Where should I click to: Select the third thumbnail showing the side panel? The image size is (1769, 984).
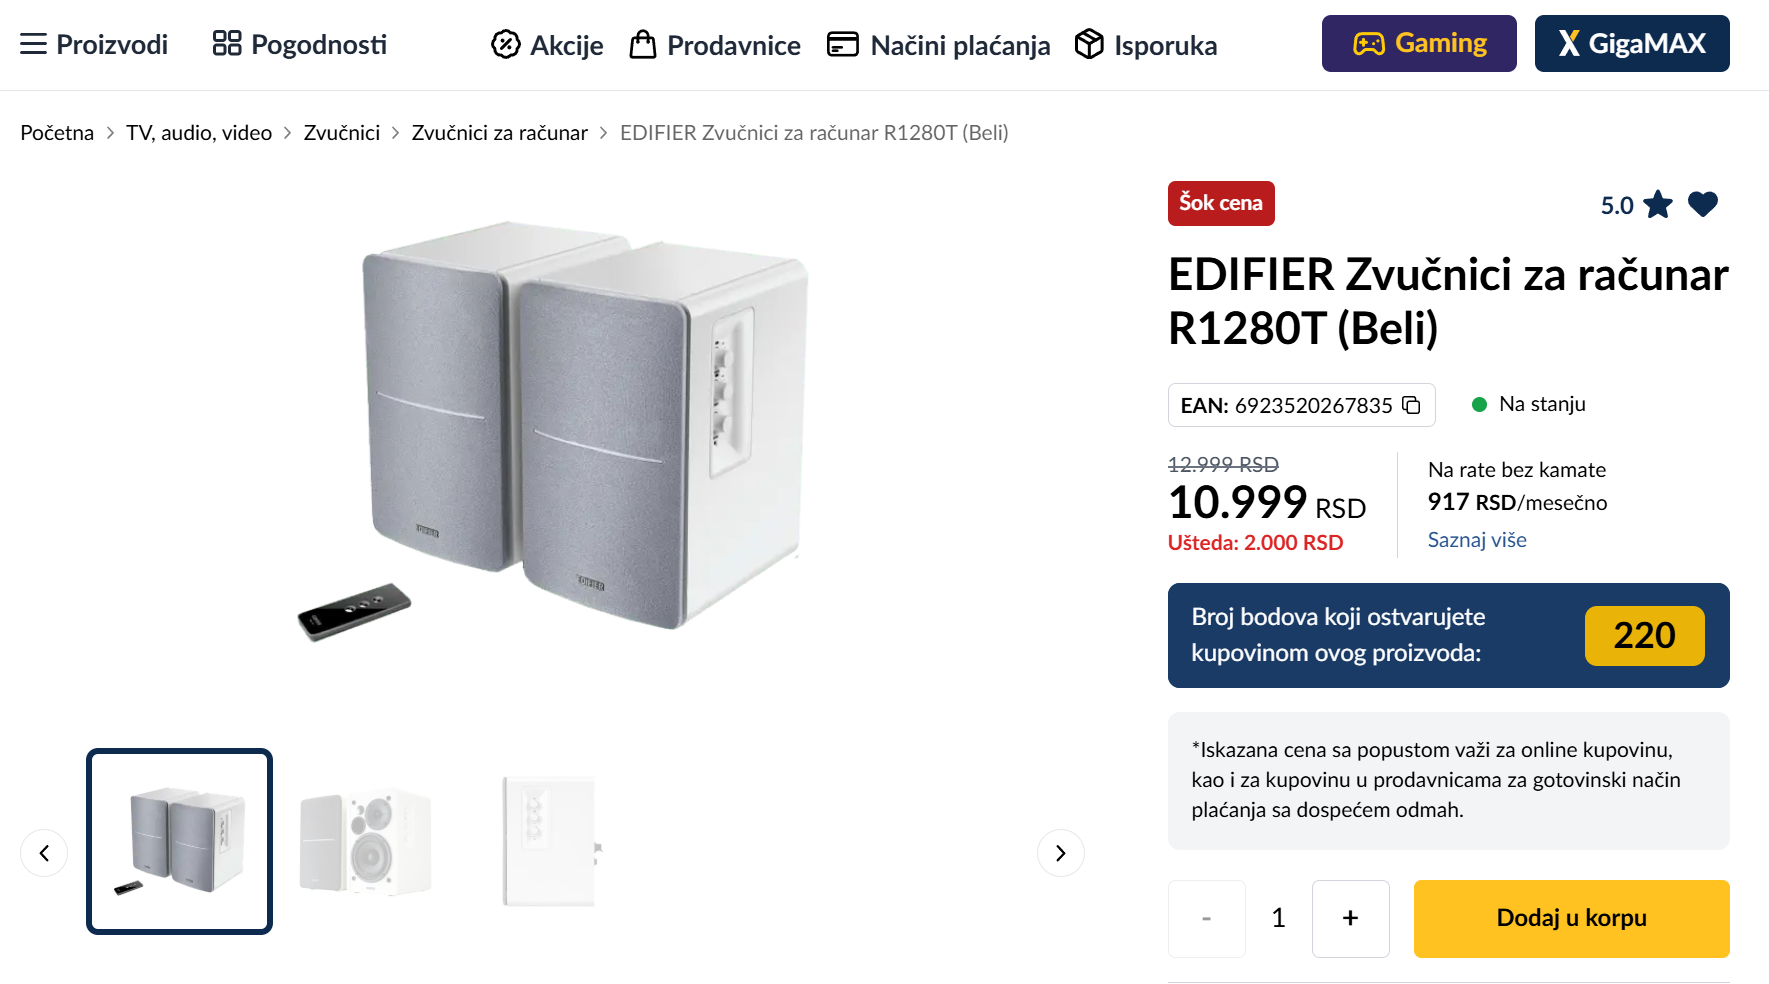pos(550,842)
